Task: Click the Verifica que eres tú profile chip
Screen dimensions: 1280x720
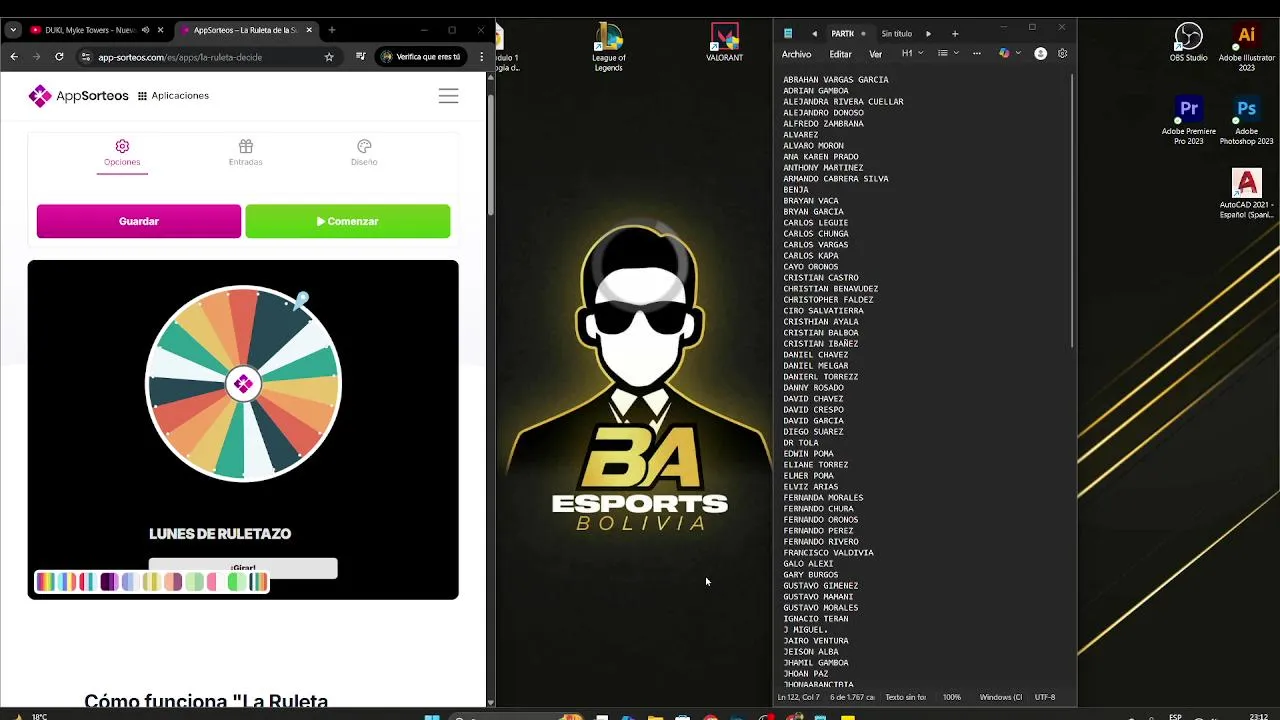Action: (421, 57)
